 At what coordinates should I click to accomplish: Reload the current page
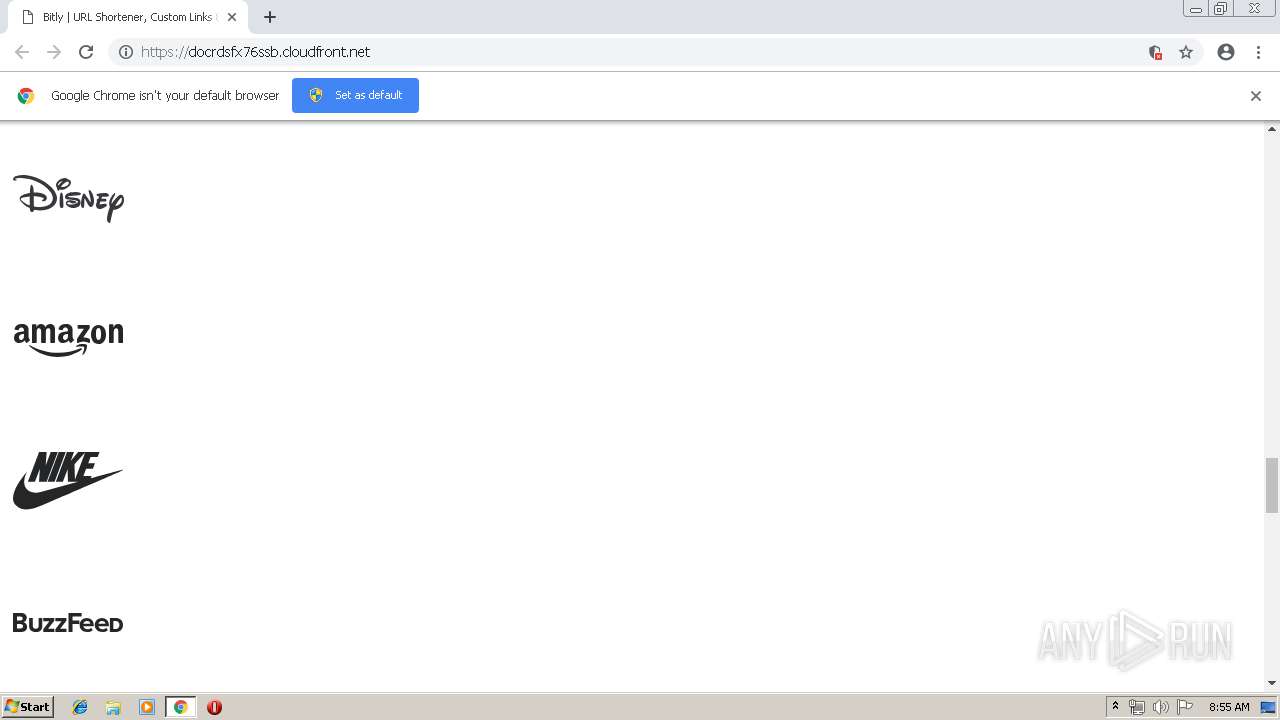(86, 52)
